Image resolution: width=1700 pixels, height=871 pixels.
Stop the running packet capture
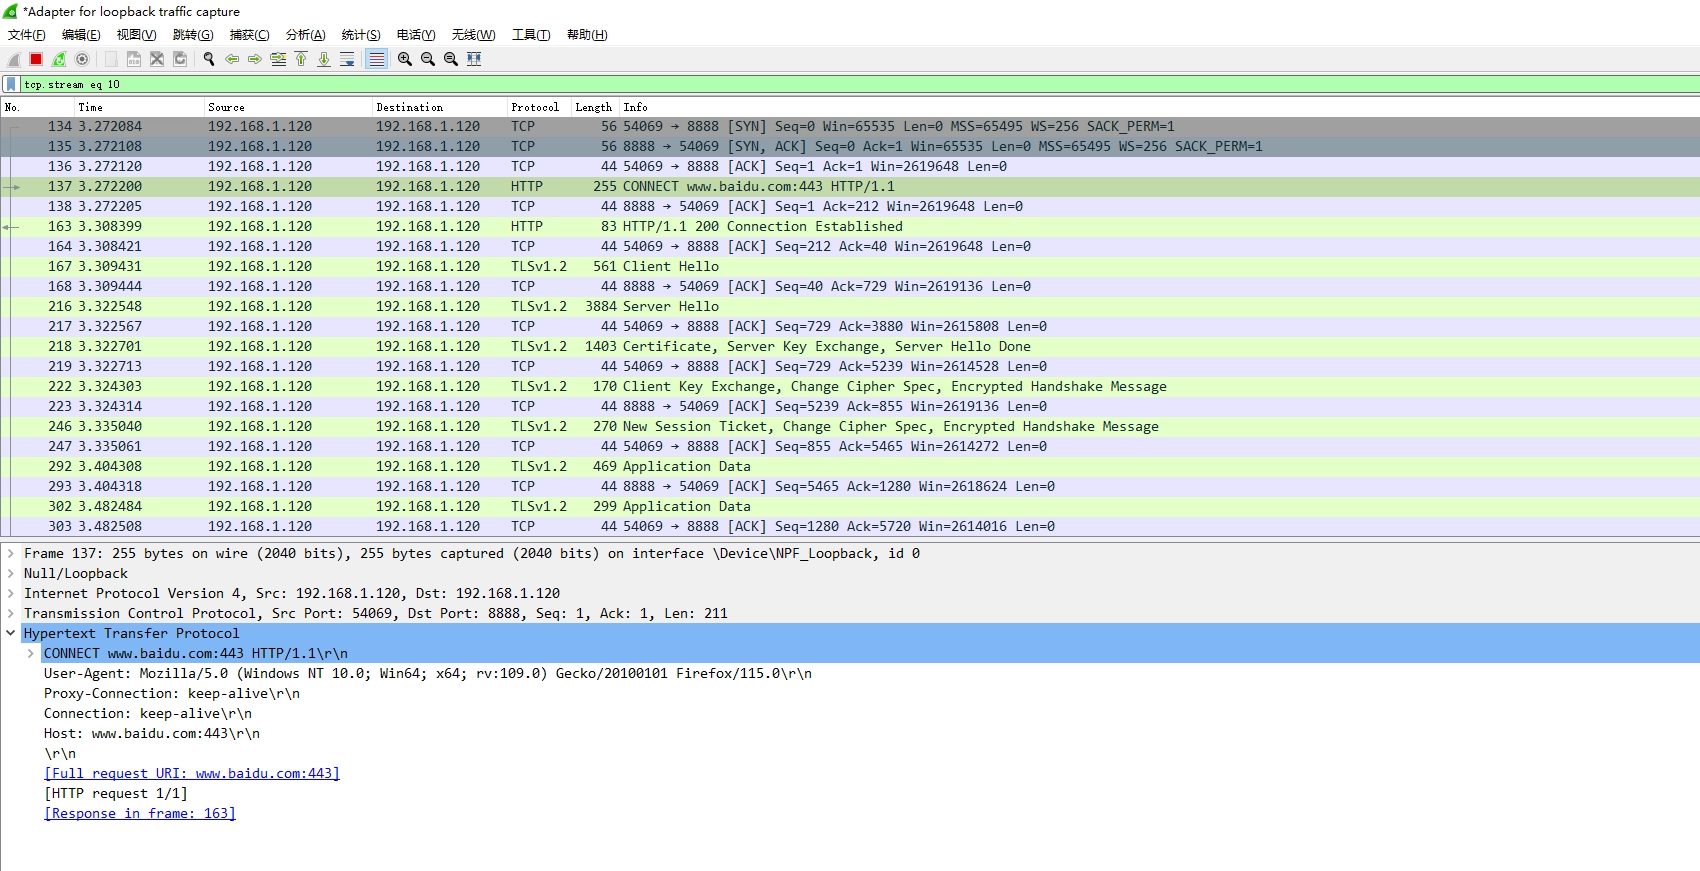(x=36, y=59)
